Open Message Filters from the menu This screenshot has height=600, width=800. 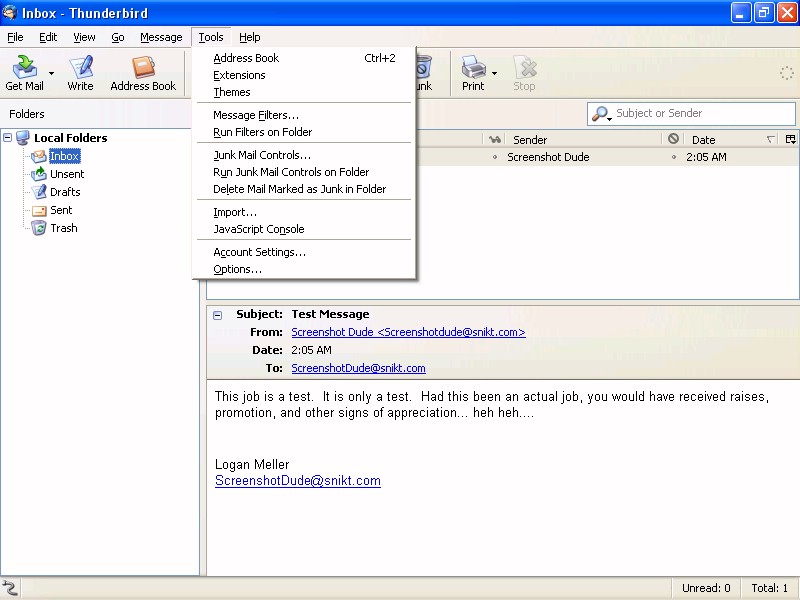[304, 115]
